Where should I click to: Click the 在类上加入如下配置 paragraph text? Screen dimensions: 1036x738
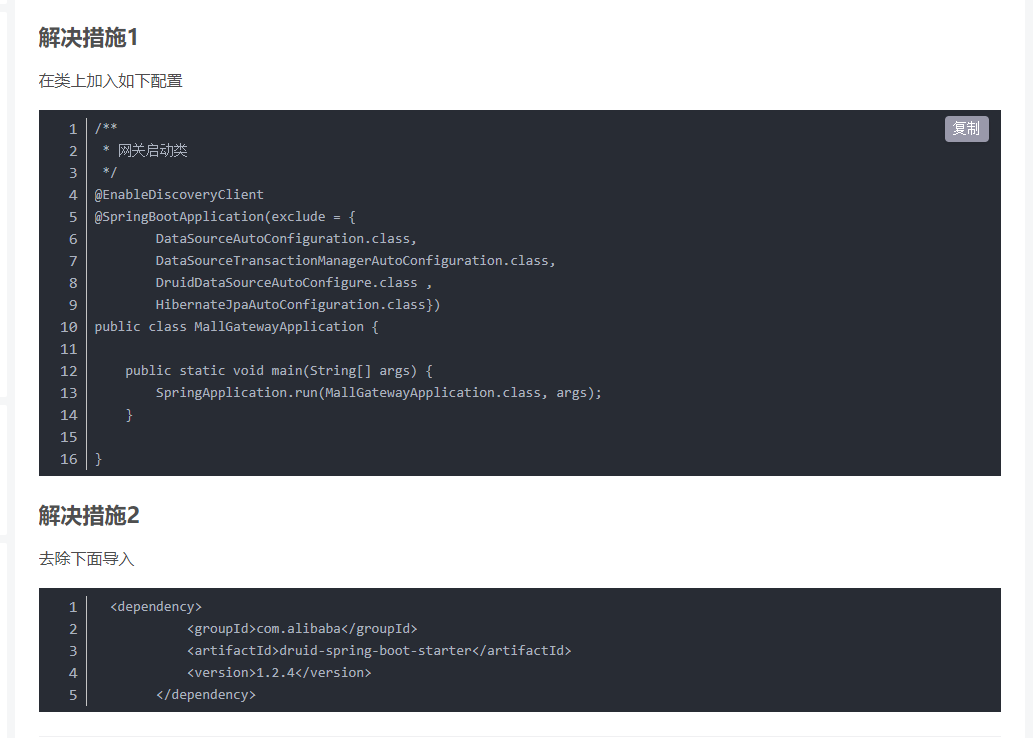pyautogui.click(x=110, y=81)
